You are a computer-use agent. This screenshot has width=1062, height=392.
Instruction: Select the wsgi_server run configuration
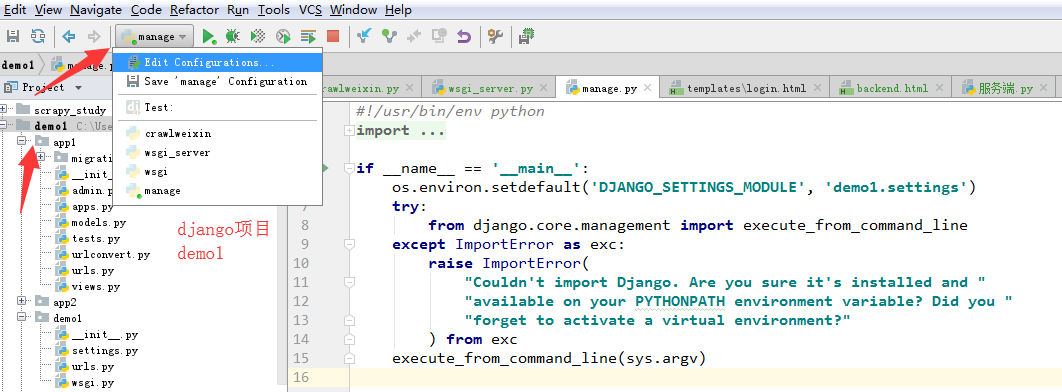point(218,152)
